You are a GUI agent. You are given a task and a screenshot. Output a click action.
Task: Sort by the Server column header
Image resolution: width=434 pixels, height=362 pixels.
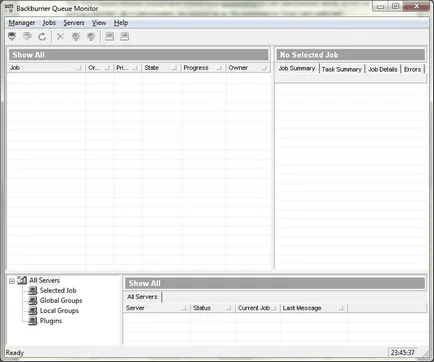click(157, 308)
